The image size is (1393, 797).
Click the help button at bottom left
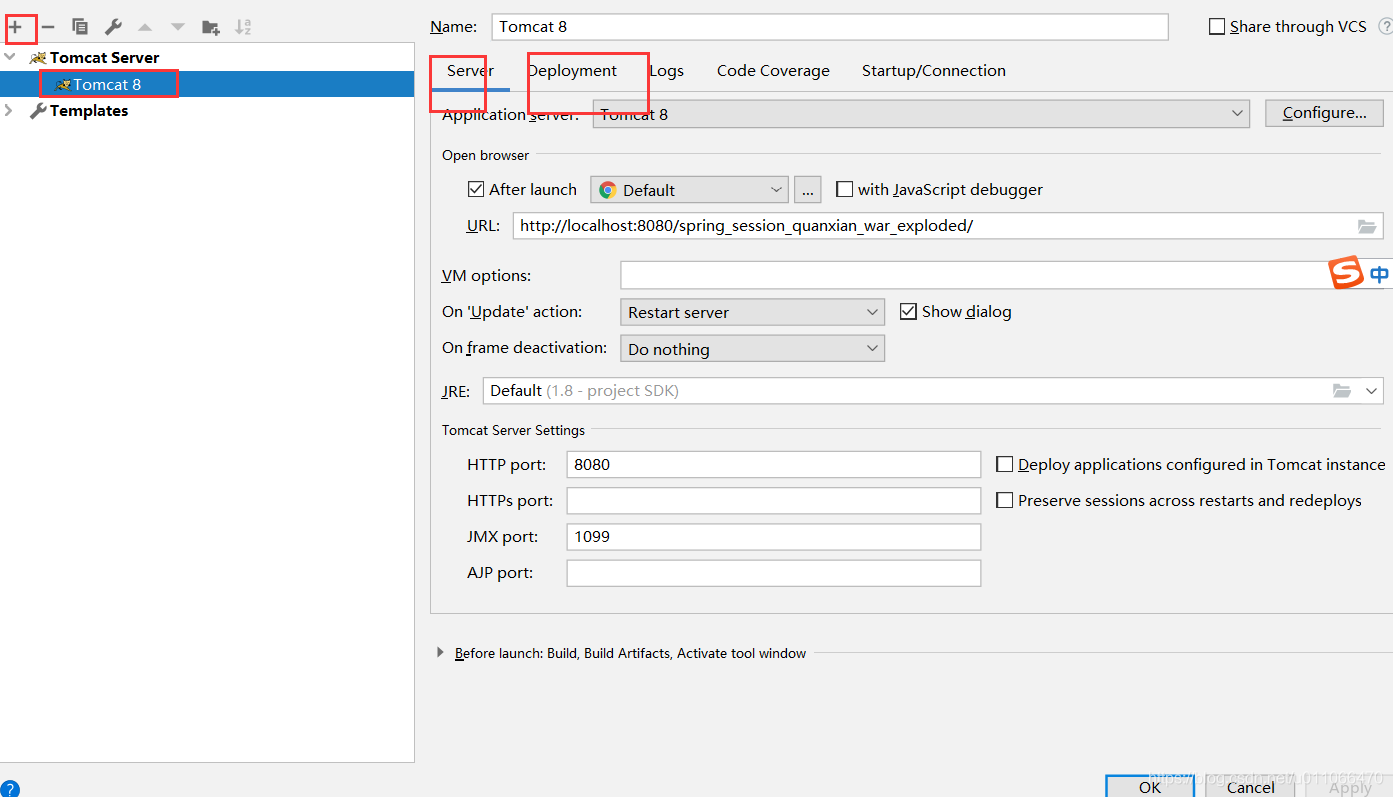(9, 789)
